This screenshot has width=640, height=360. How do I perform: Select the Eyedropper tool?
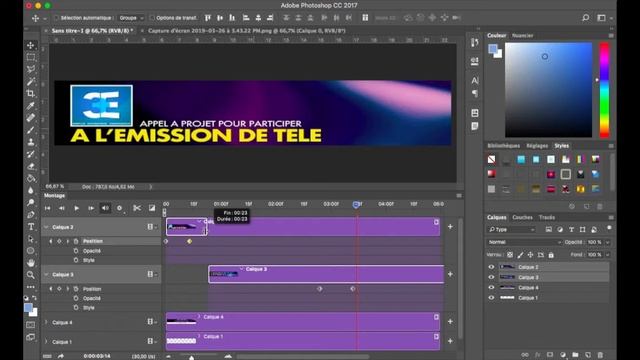(31, 106)
